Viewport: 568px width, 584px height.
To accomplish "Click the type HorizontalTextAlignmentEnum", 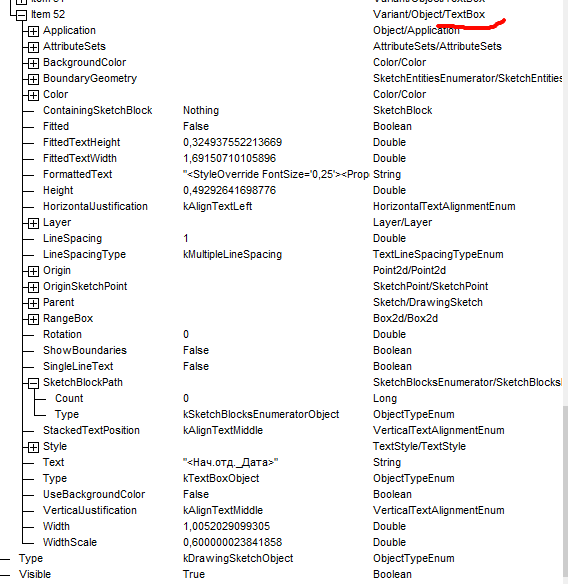I will click(x=444, y=207).
